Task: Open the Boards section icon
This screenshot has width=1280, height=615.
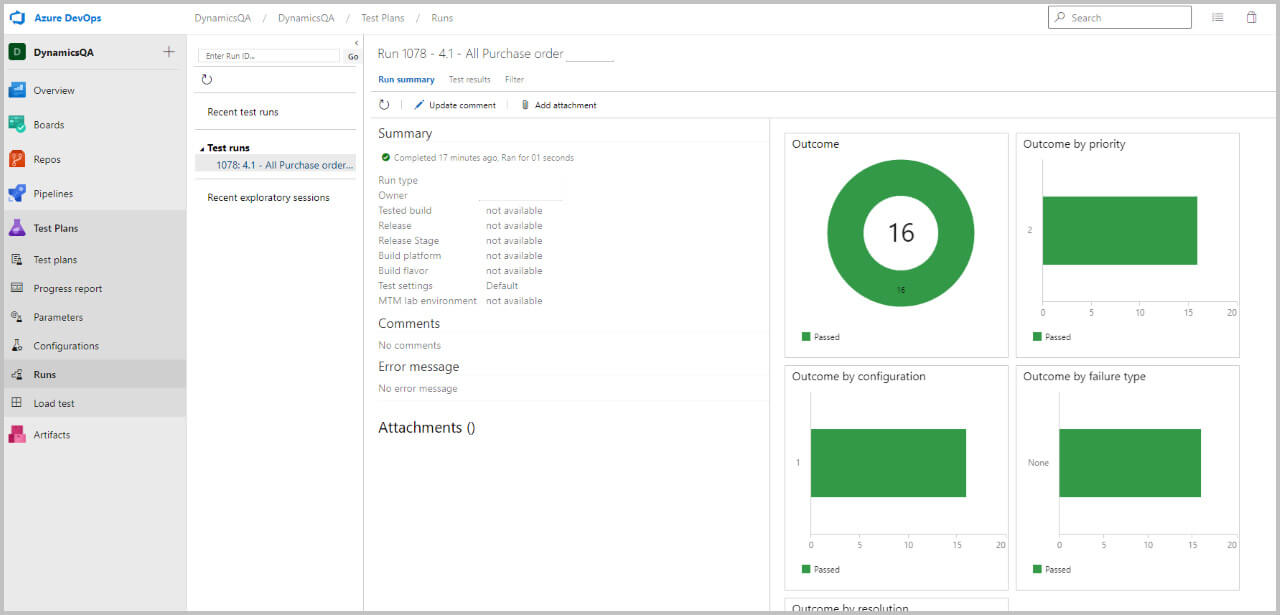Action: coord(17,125)
